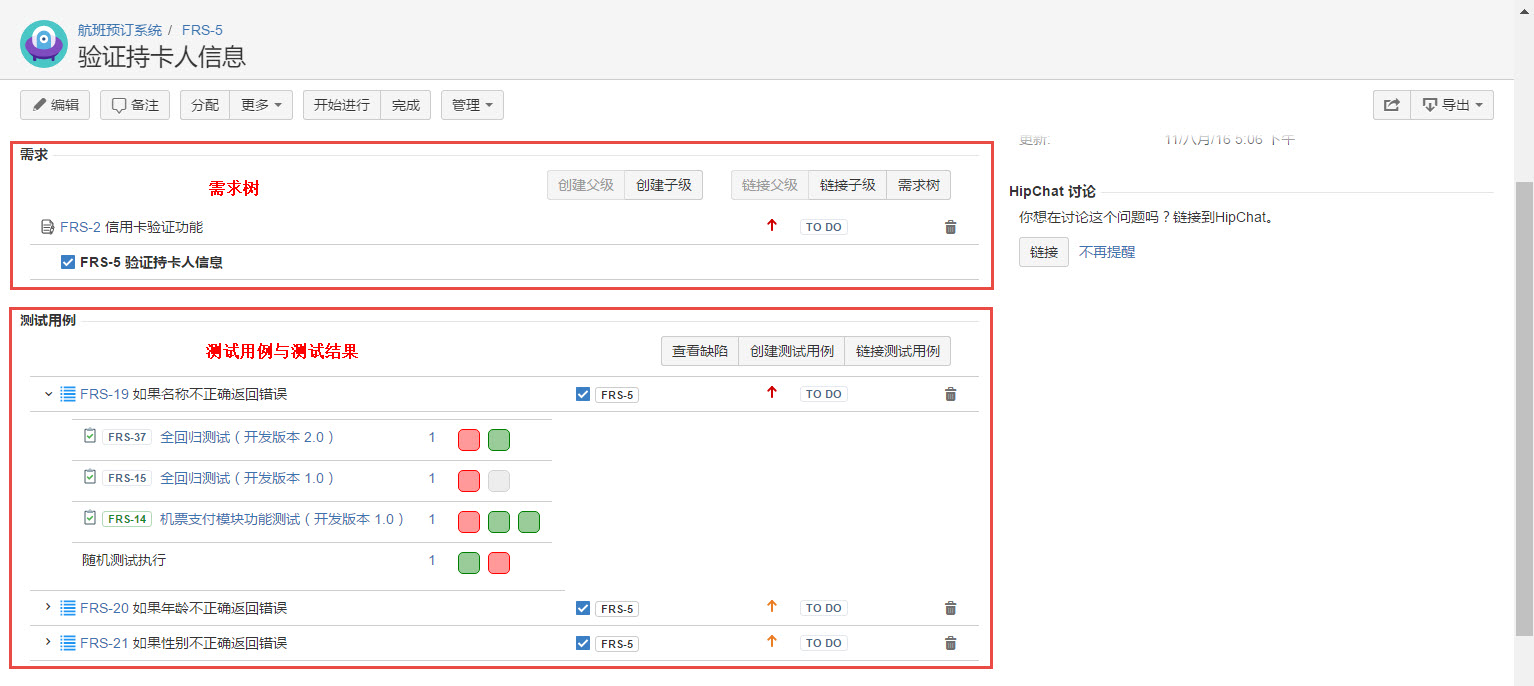Open 机票支付模块功能测试 test plan link
Image resolution: width=1534 pixels, height=686 pixels.
pyautogui.click(x=283, y=519)
